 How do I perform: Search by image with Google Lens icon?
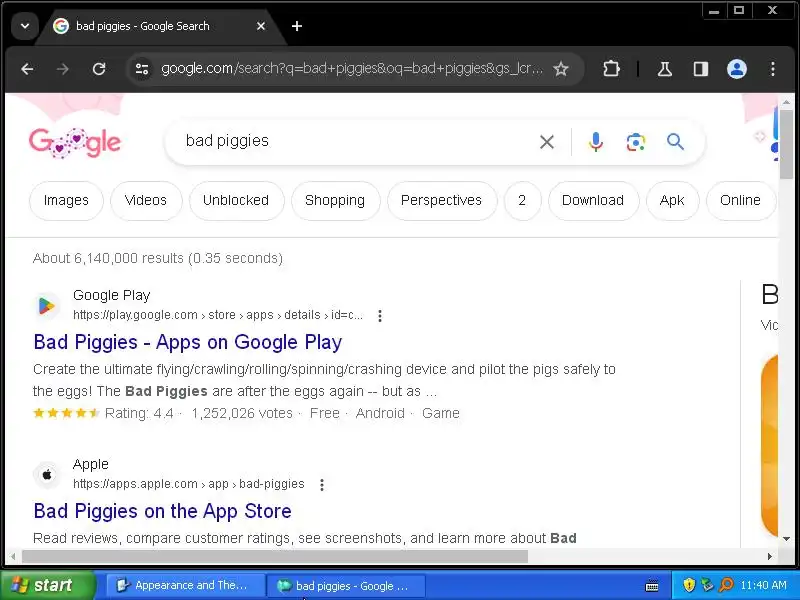[636, 142]
